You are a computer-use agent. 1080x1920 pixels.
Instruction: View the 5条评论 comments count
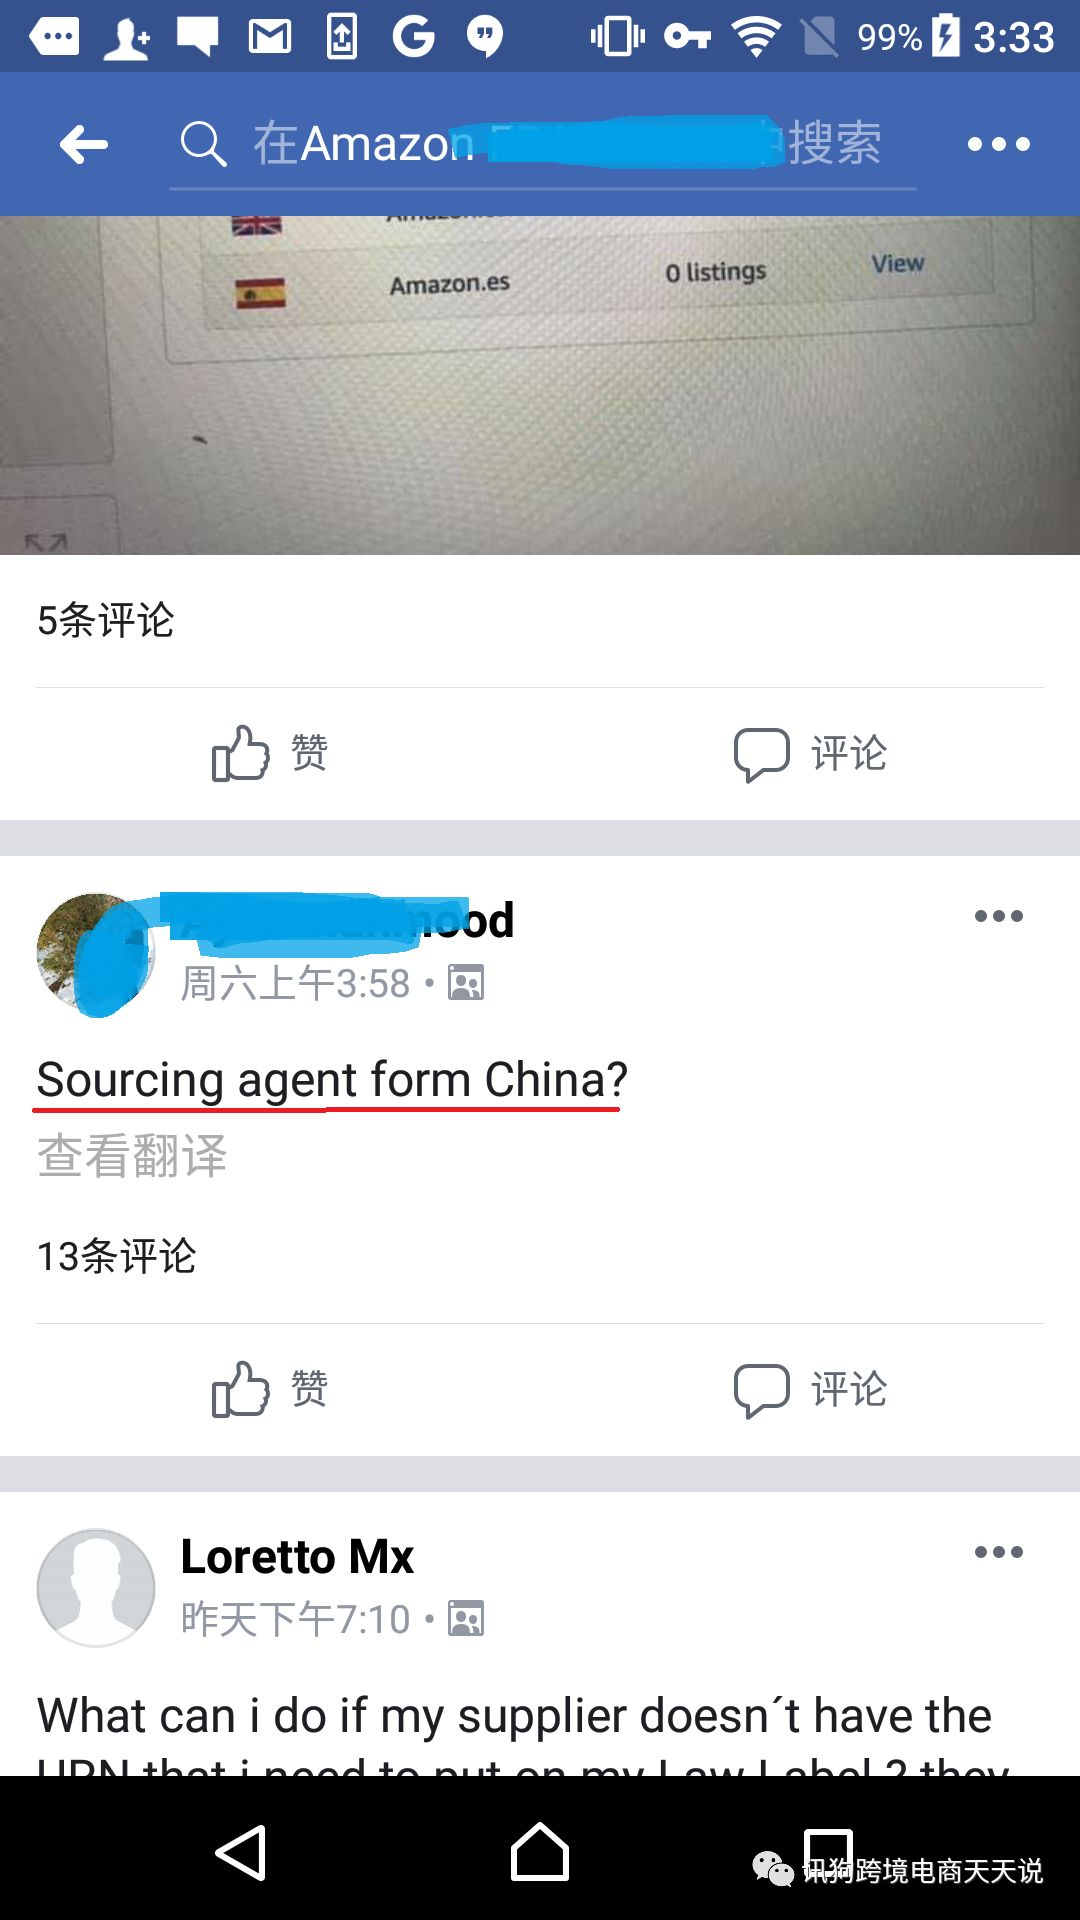[x=106, y=620]
